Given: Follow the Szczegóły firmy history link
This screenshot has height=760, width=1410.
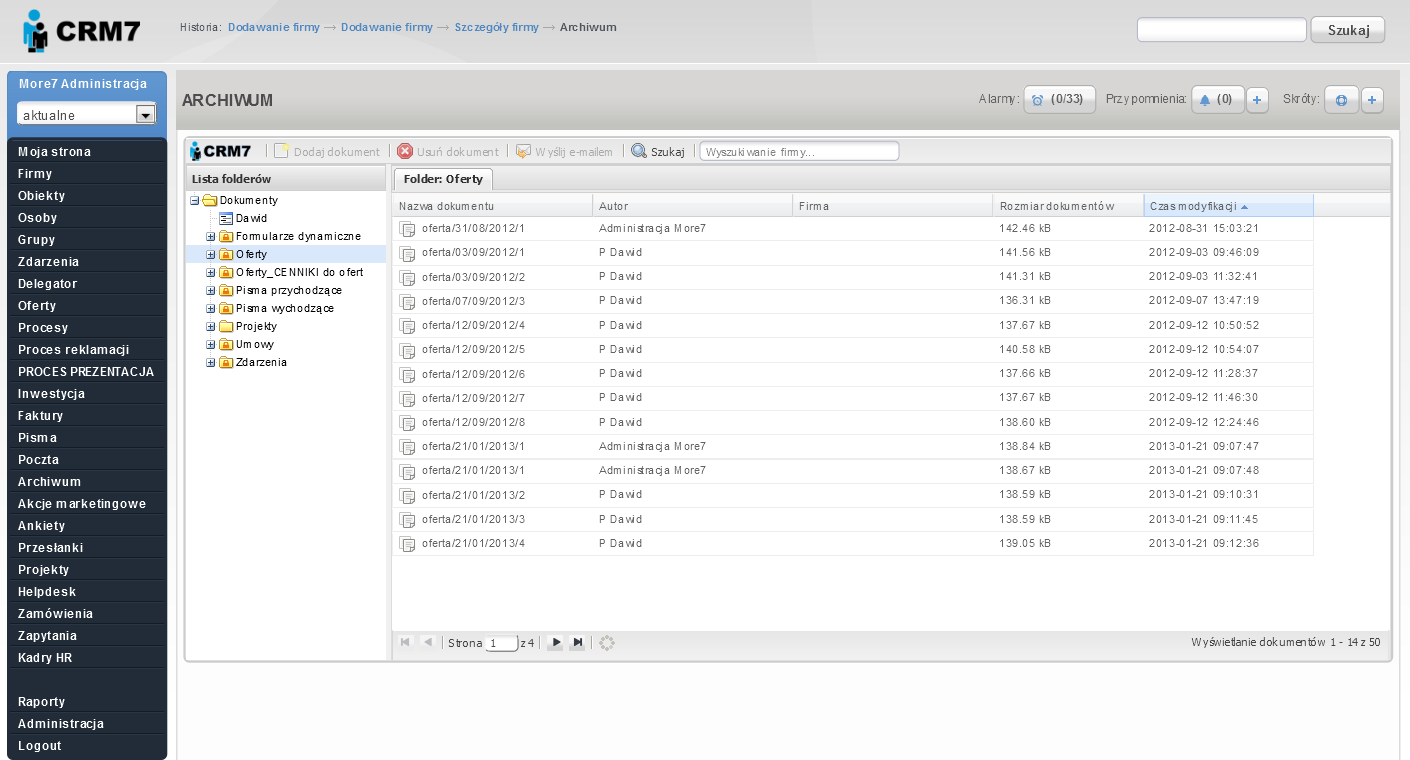Looking at the screenshot, I should 497,27.
